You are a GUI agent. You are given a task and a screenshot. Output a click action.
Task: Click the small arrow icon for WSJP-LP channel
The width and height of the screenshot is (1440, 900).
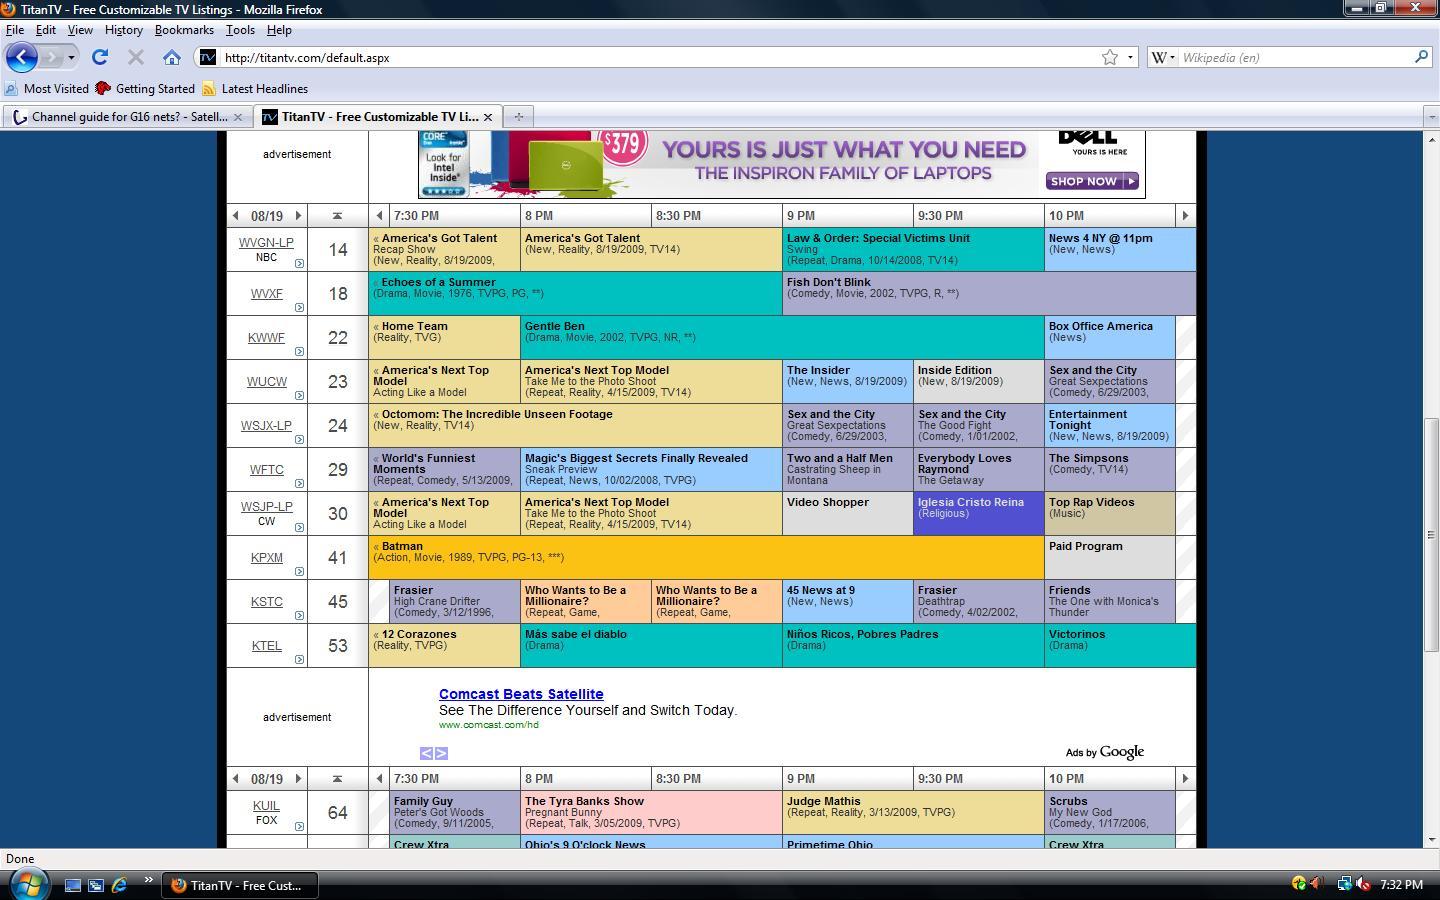point(299,527)
